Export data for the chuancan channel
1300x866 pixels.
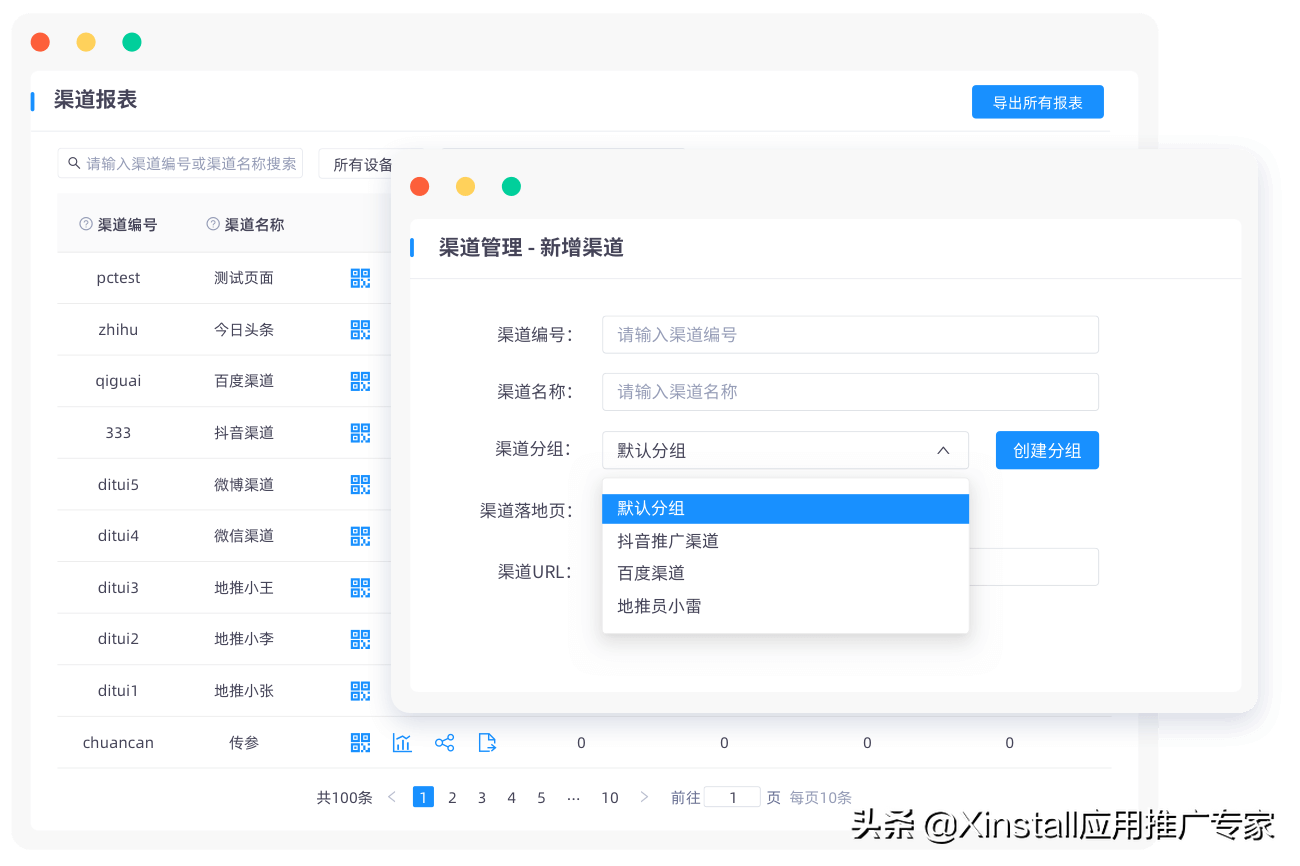click(487, 742)
